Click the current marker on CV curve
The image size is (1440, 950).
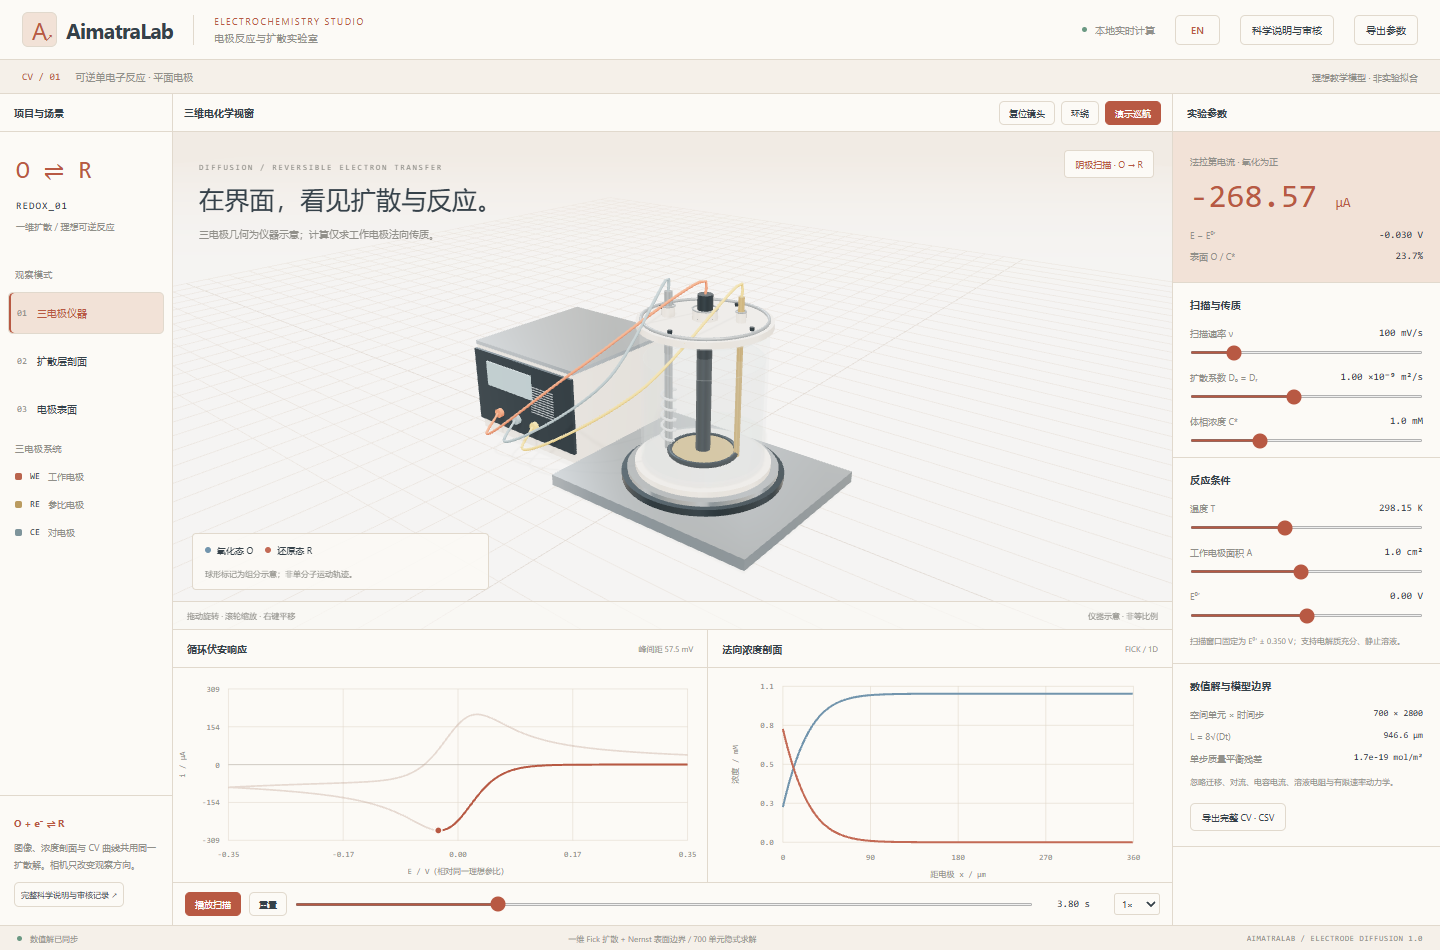[x=438, y=830]
